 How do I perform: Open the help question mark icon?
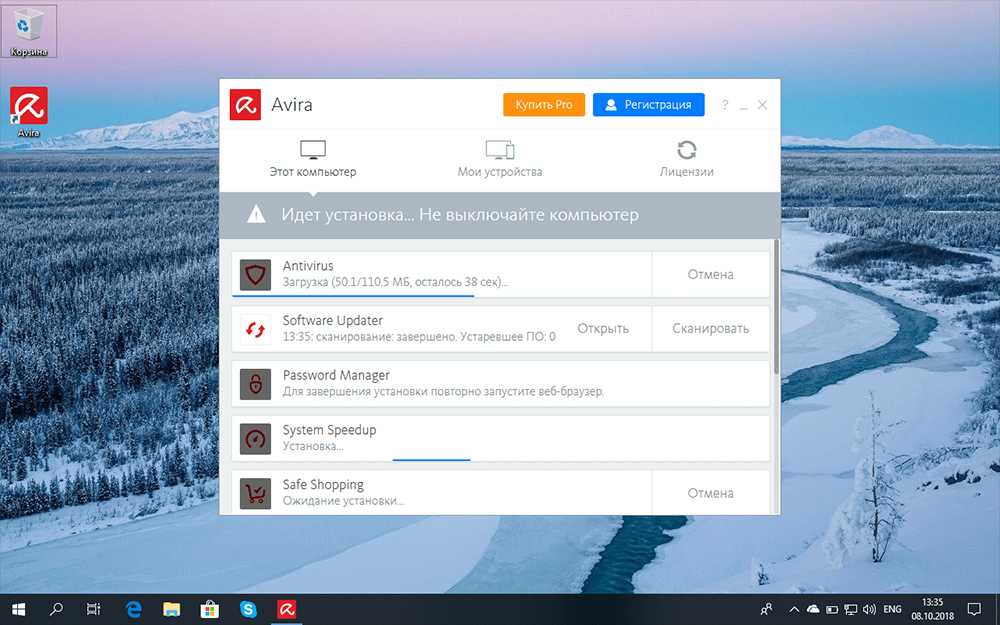pos(725,105)
